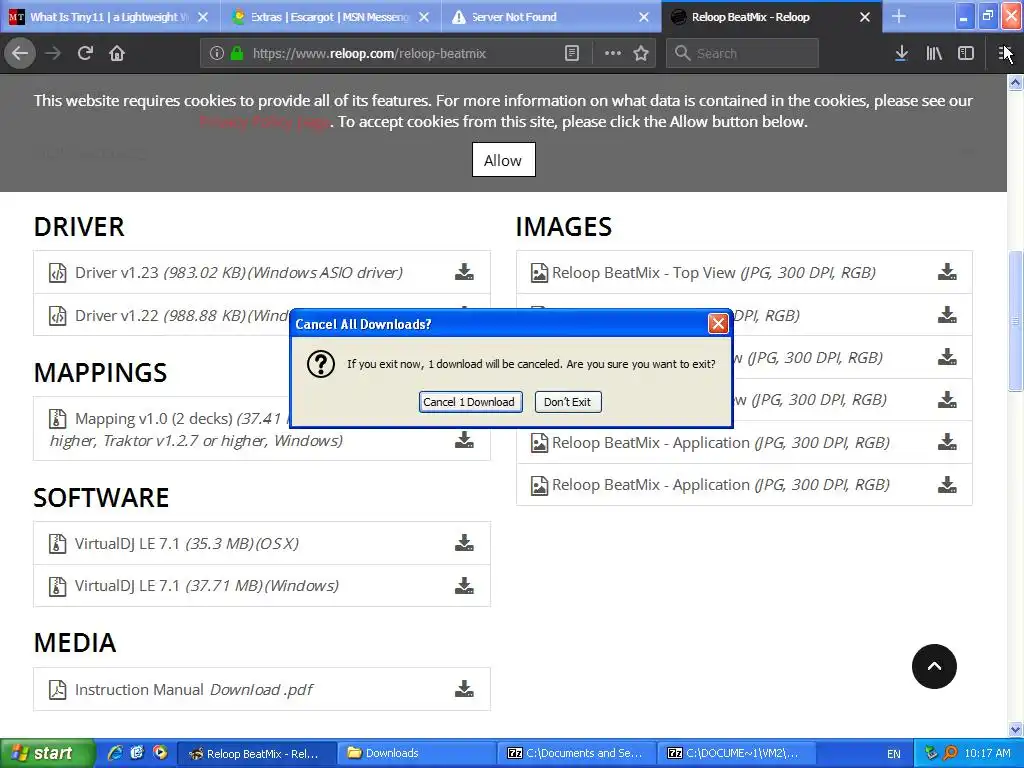1024x768 pixels.
Task: Close the What Is Tiny11 tab
Action: point(203,17)
